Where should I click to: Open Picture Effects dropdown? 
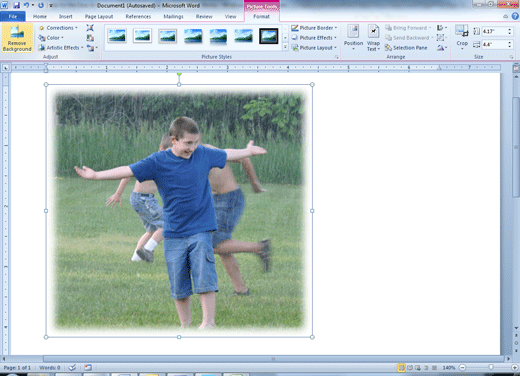point(314,38)
